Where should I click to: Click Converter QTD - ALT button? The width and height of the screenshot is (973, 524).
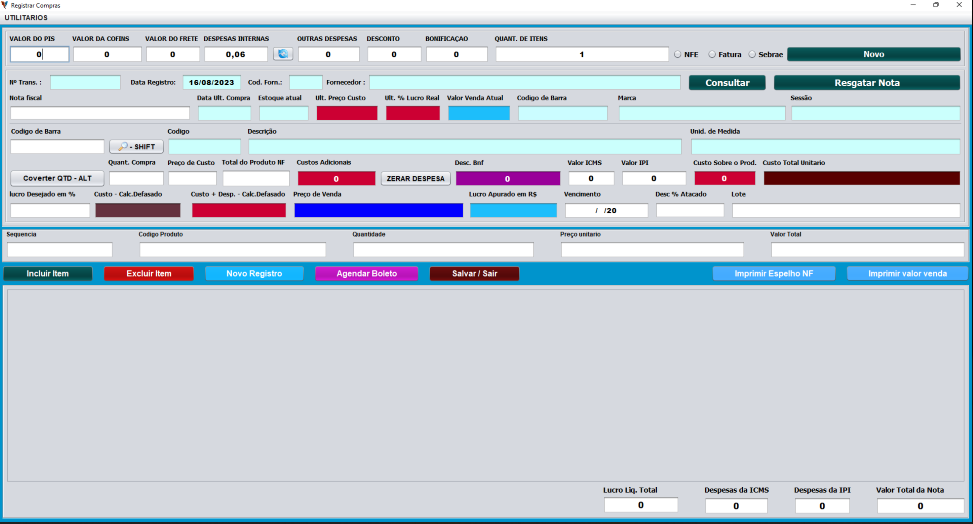point(57,178)
